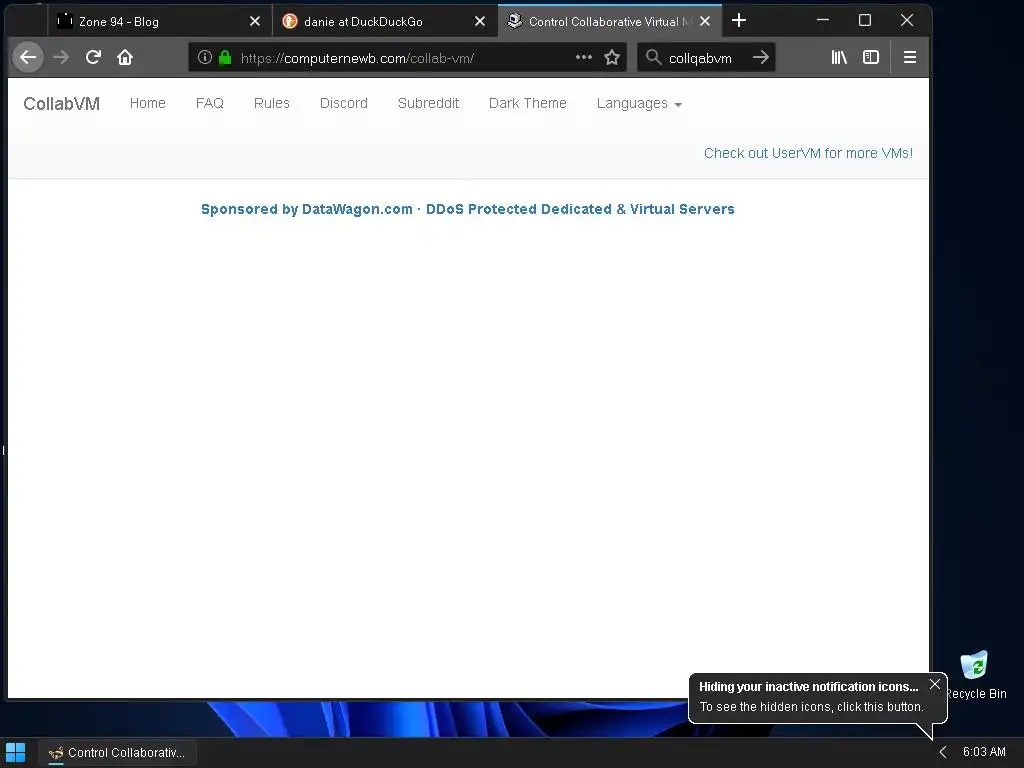1024x768 pixels.
Task: Close the Firefox window
Action: pyautogui.click(x=906, y=20)
